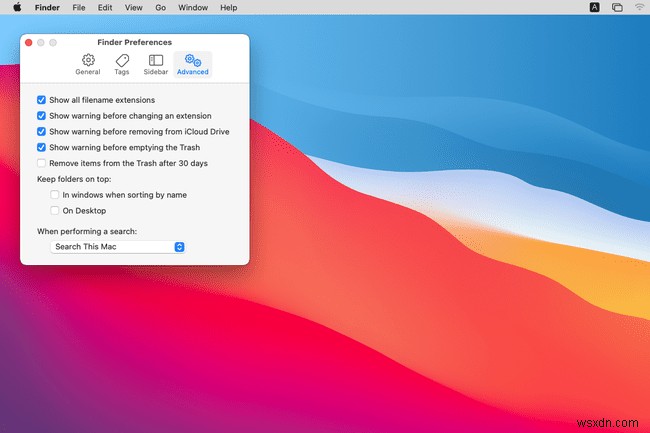This screenshot has width=650, height=433.
Task: Click the Window menu in menu bar
Action: pyautogui.click(x=194, y=7)
